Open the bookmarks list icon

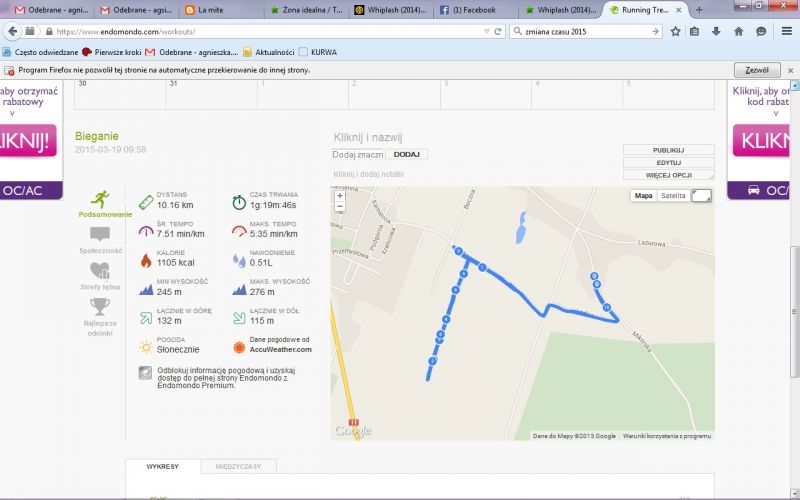[694, 32]
